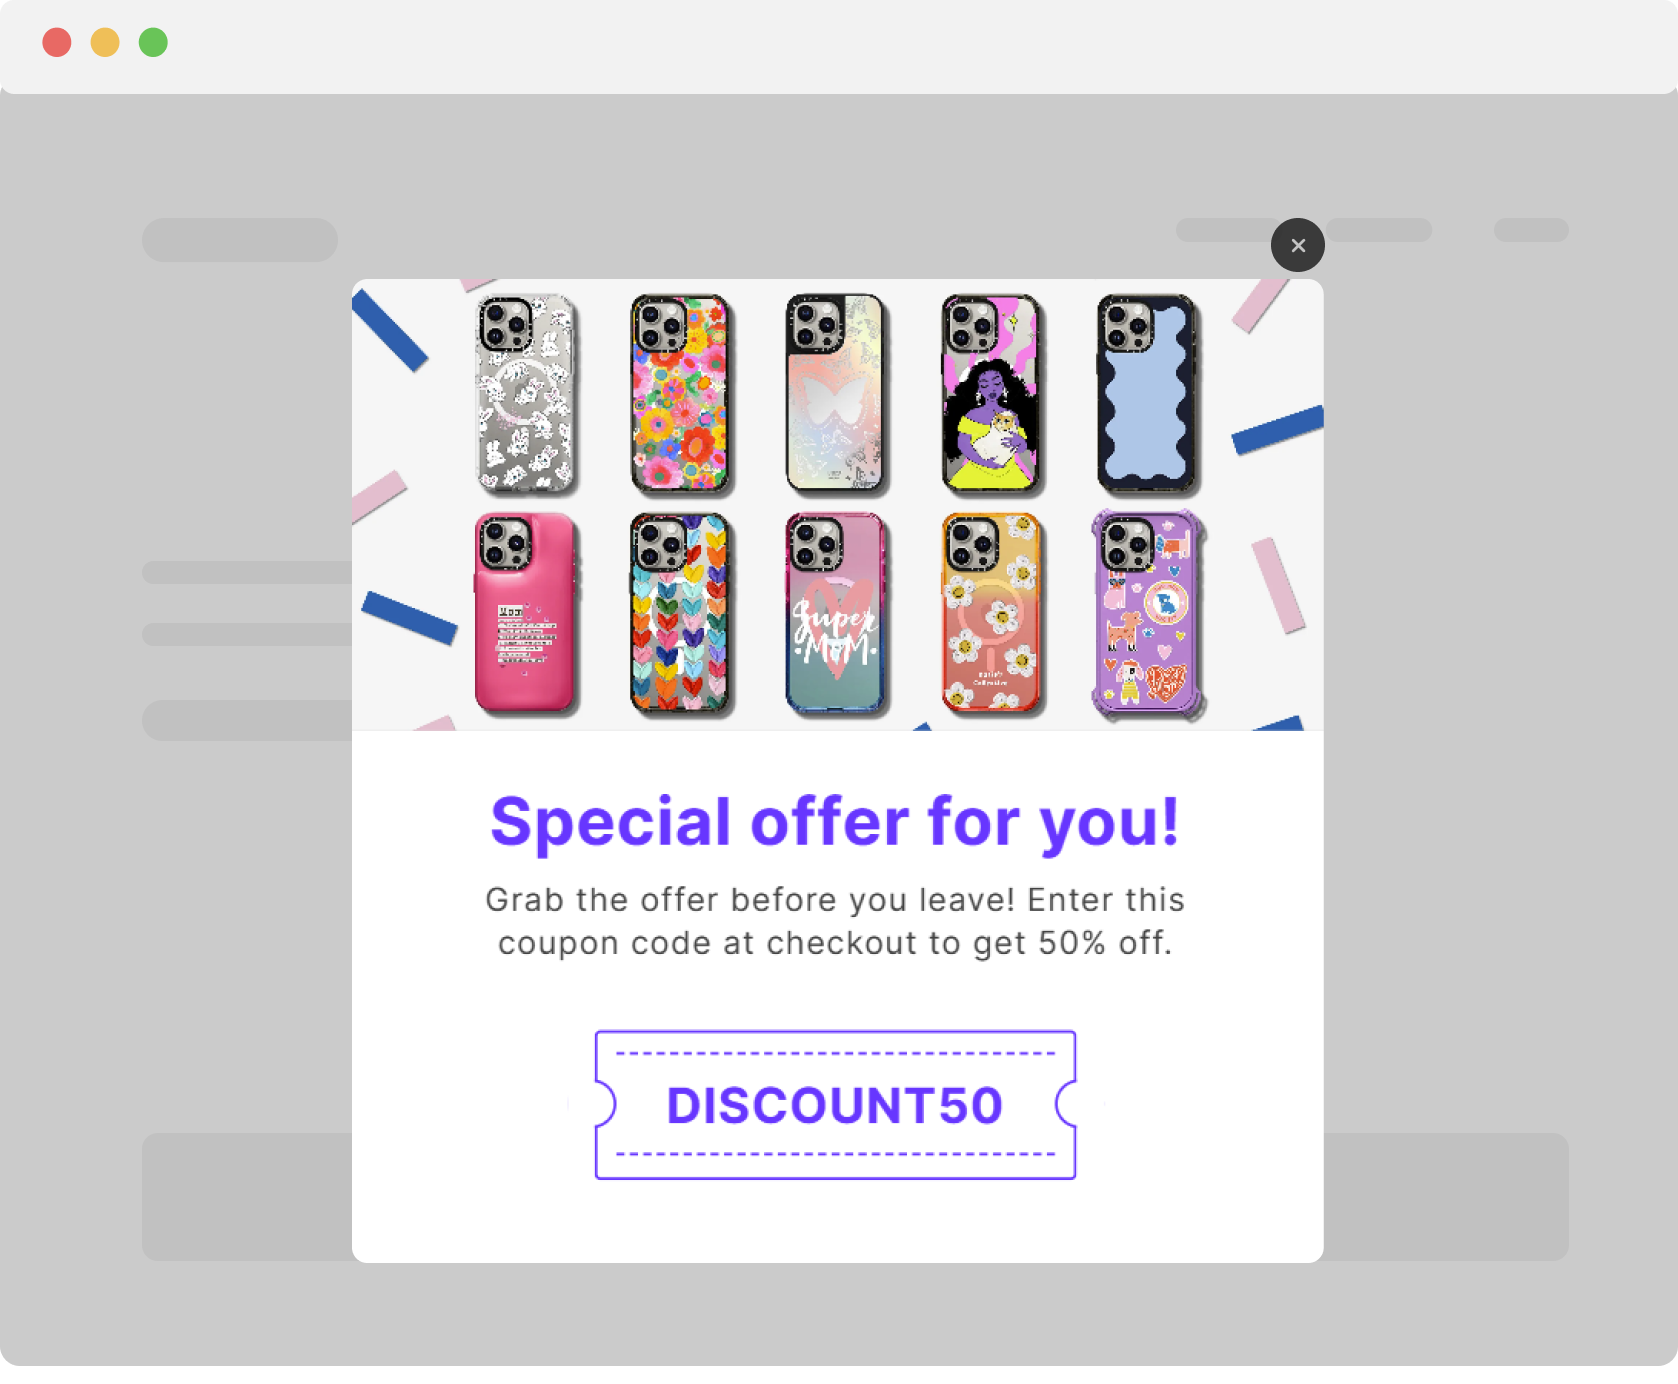Click the coupon description text
Screen dimensions: 1678x1384
pos(835,921)
